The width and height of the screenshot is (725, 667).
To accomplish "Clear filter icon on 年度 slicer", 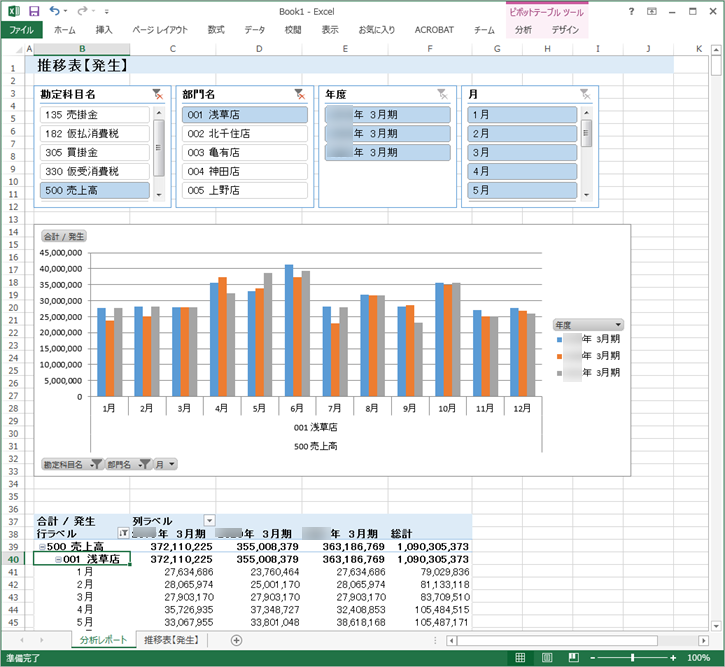I will click(x=442, y=94).
